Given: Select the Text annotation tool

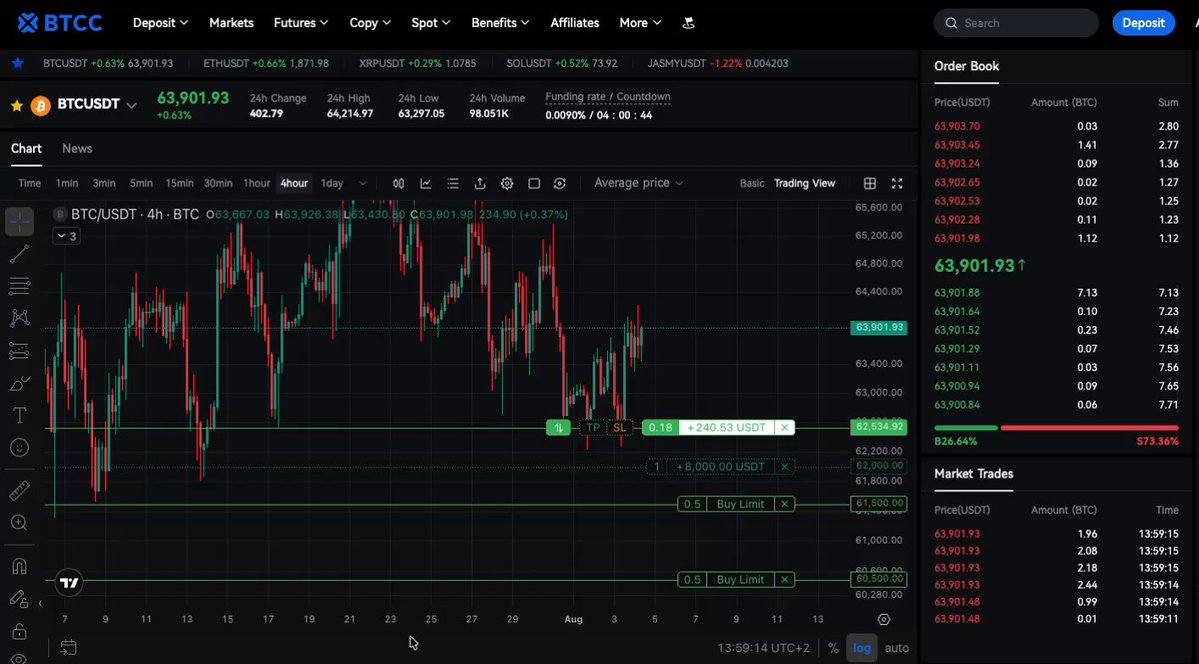Looking at the screenshot, I should (19, 415).
